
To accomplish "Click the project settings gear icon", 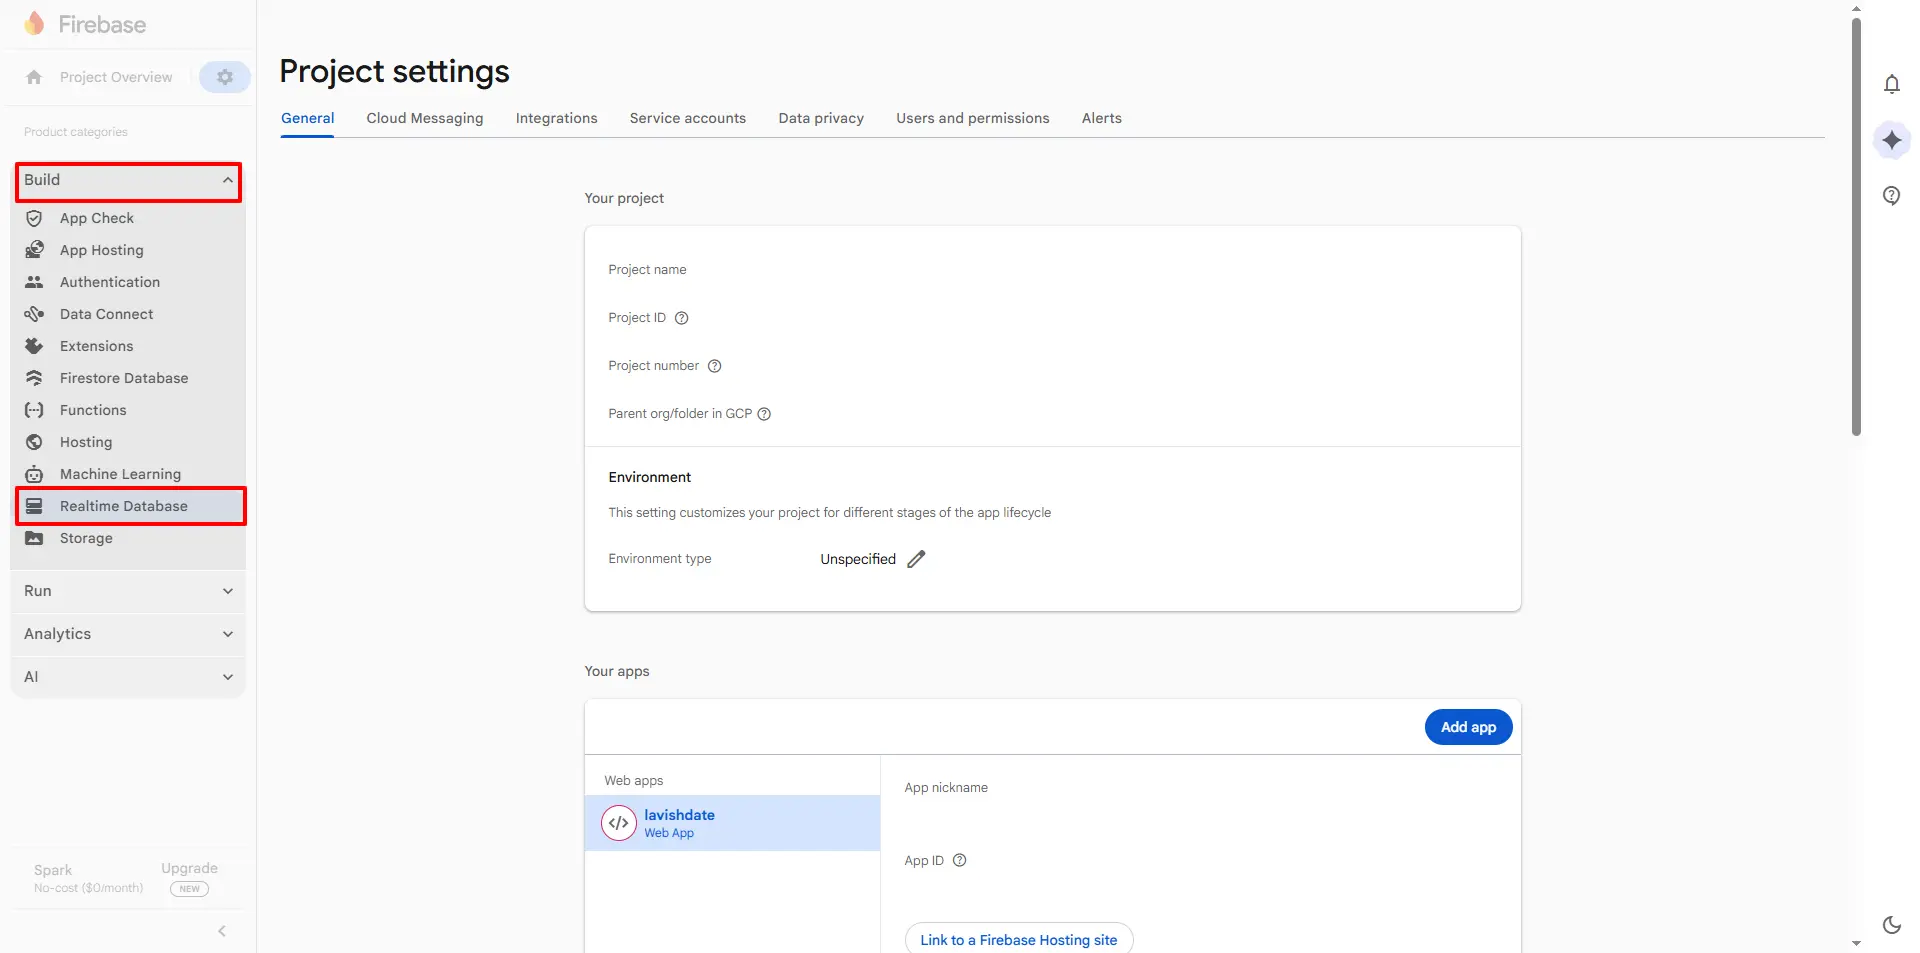I will pos(225,77).
